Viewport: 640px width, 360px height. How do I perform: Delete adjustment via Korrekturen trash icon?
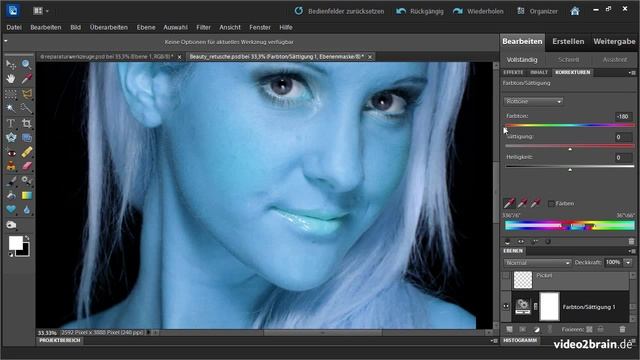631,242
